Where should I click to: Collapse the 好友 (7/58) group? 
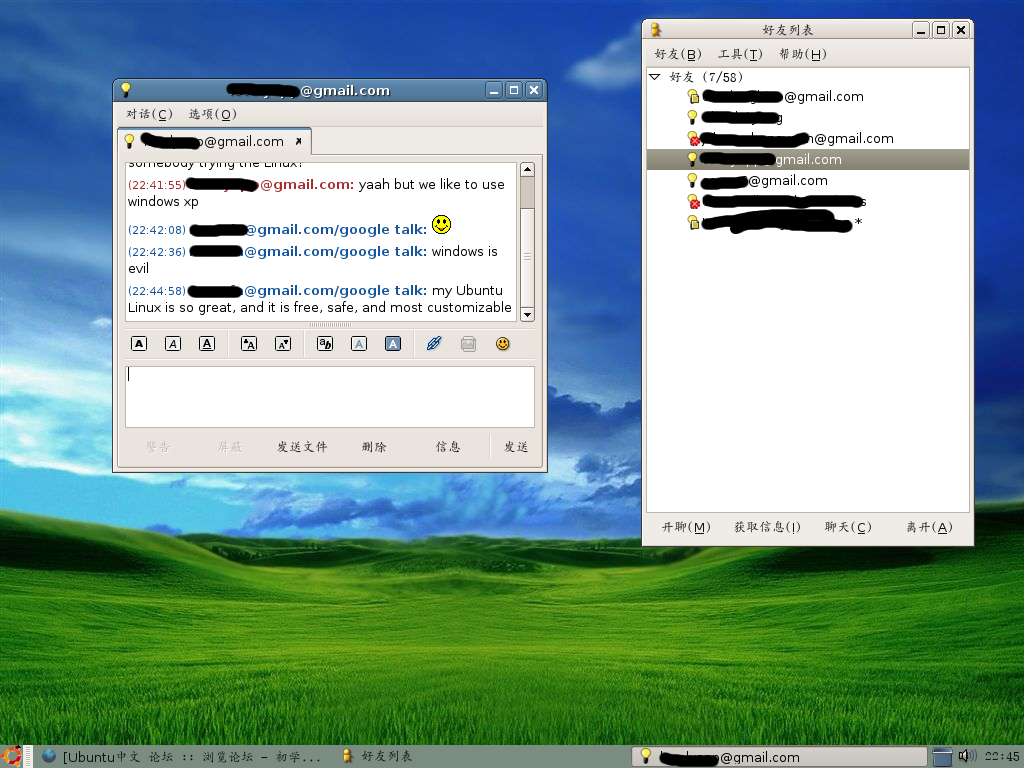[x=655, y=77]
